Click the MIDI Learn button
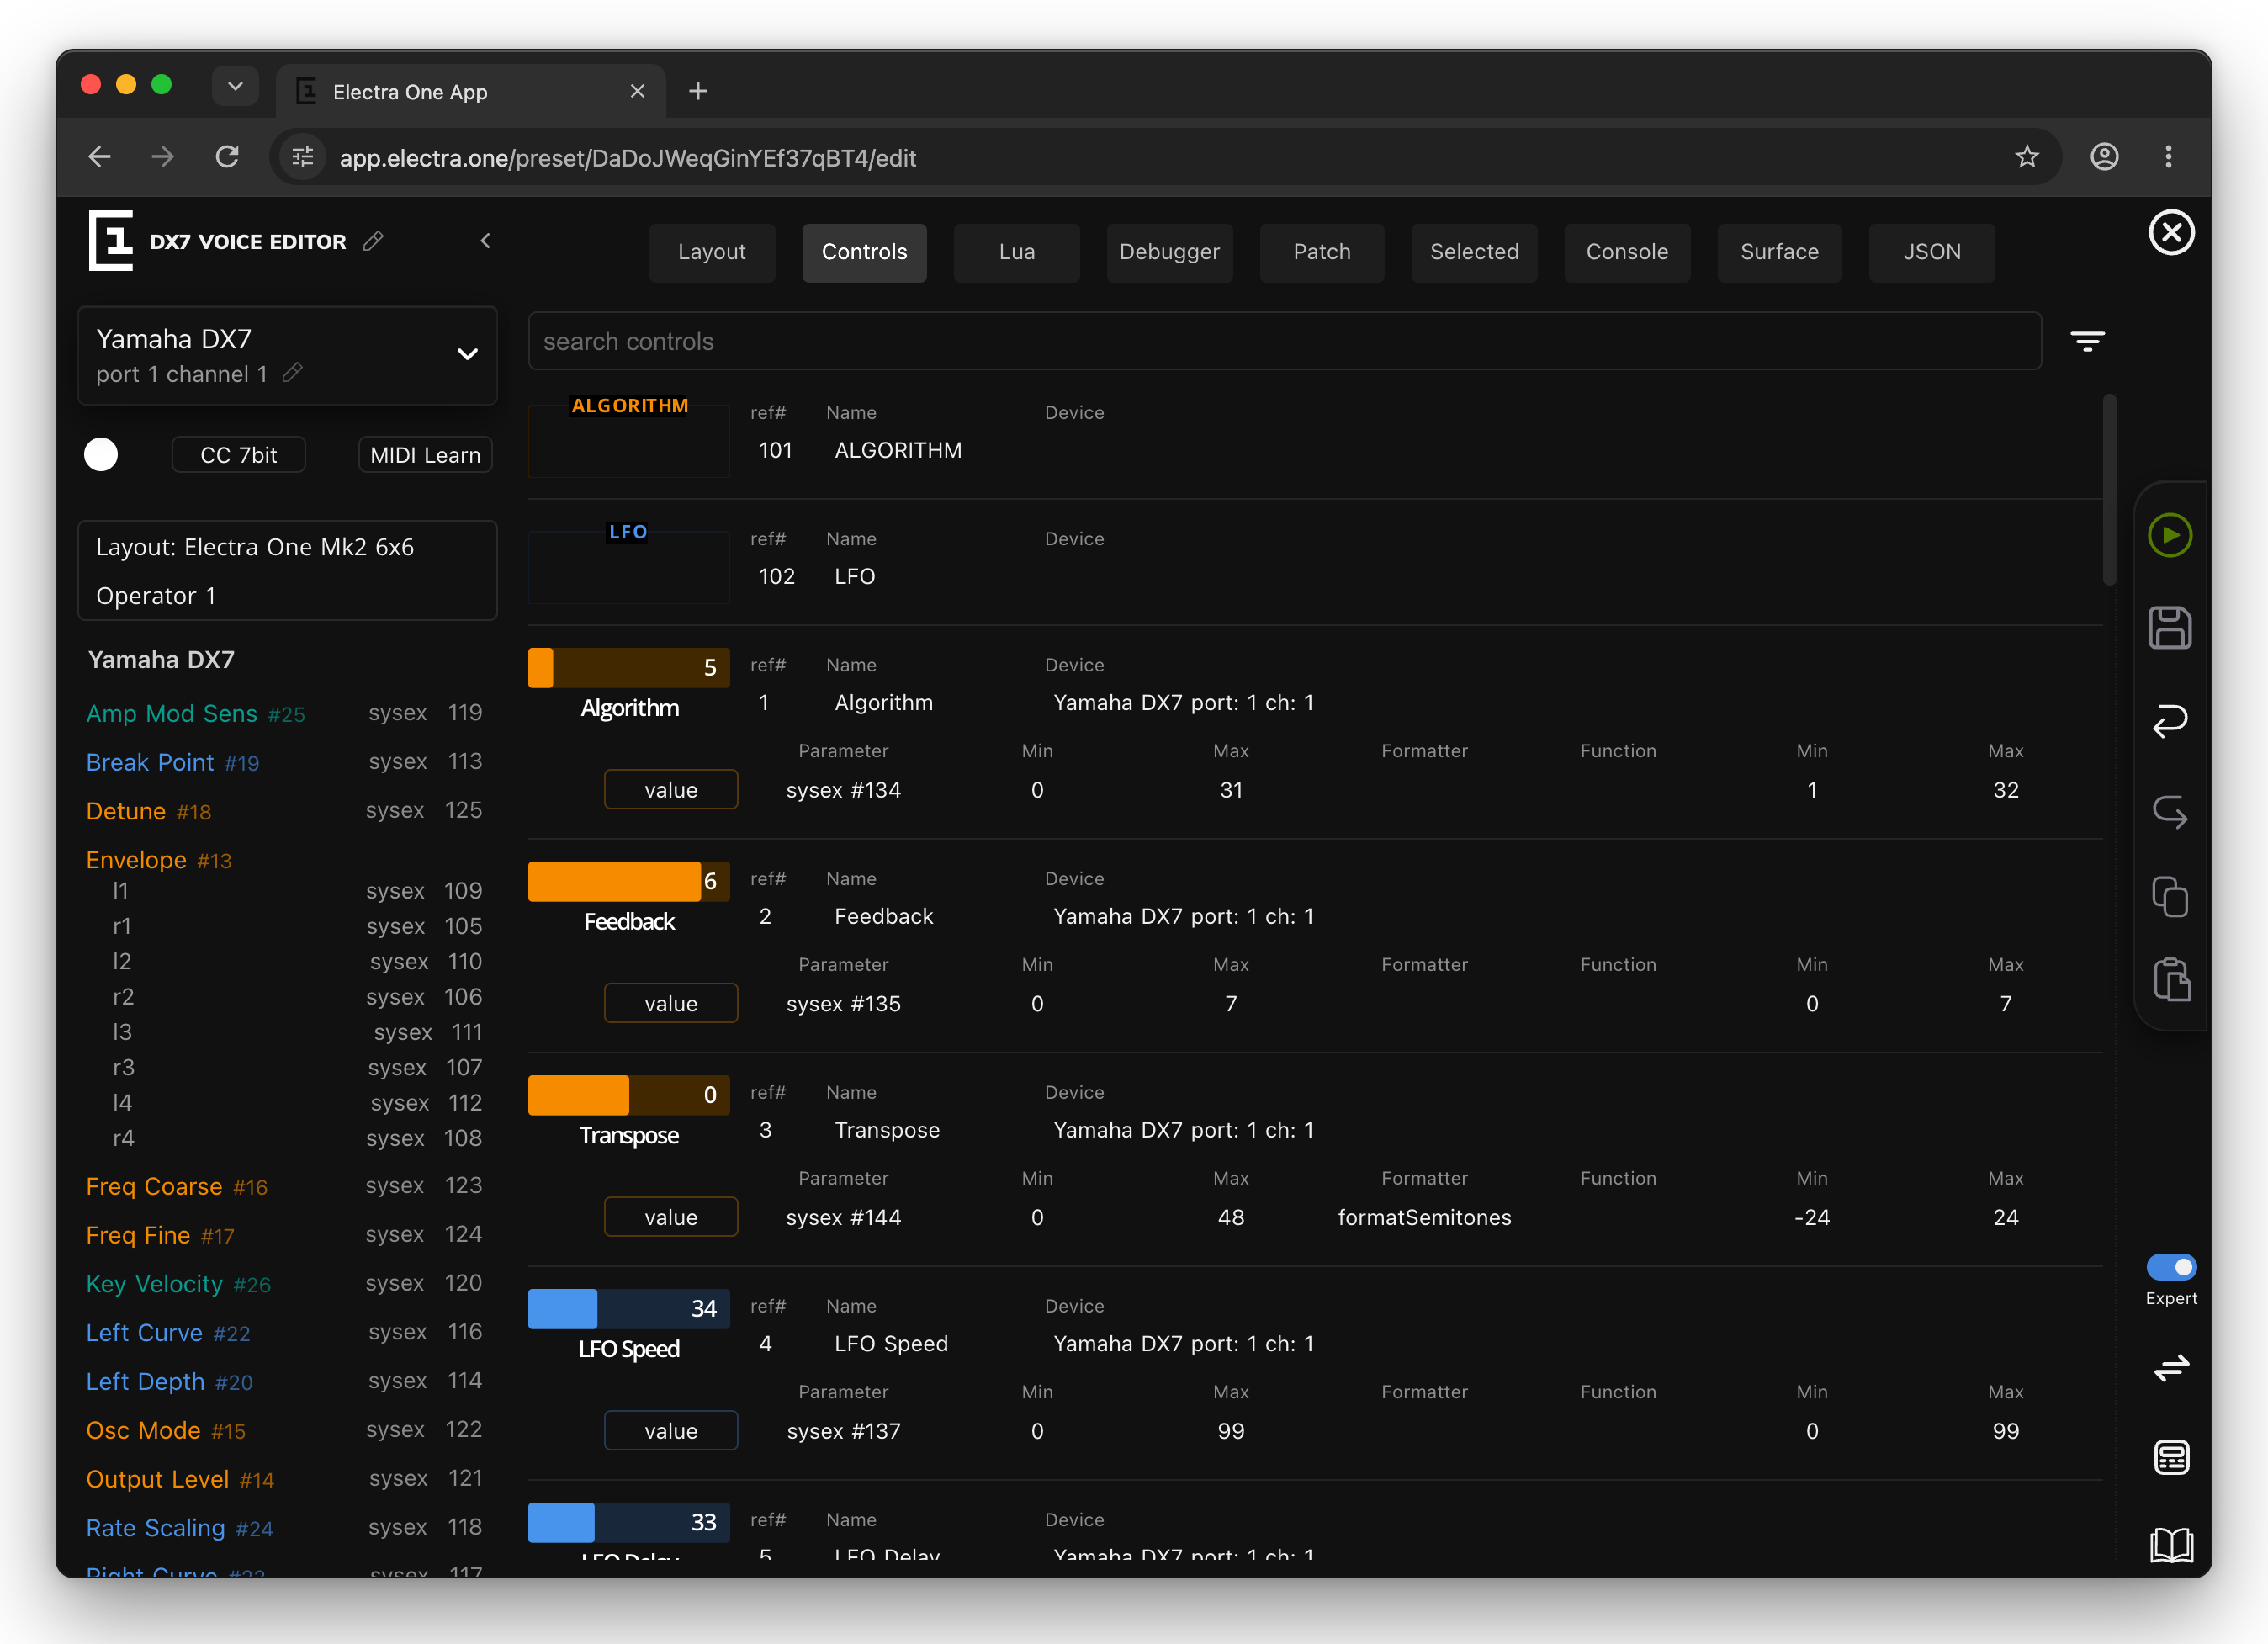This screenshot has height=1644, width=2268. pos(425,455)
